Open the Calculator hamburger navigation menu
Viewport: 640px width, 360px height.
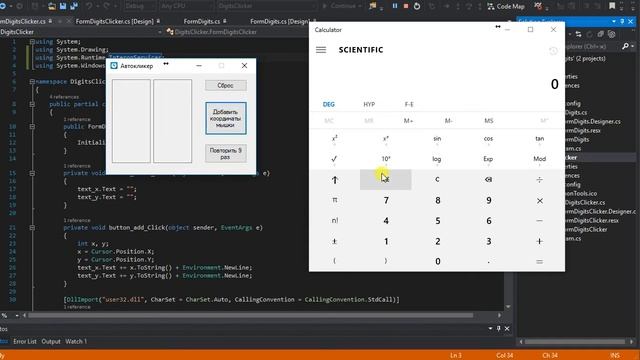pos(321,50)
